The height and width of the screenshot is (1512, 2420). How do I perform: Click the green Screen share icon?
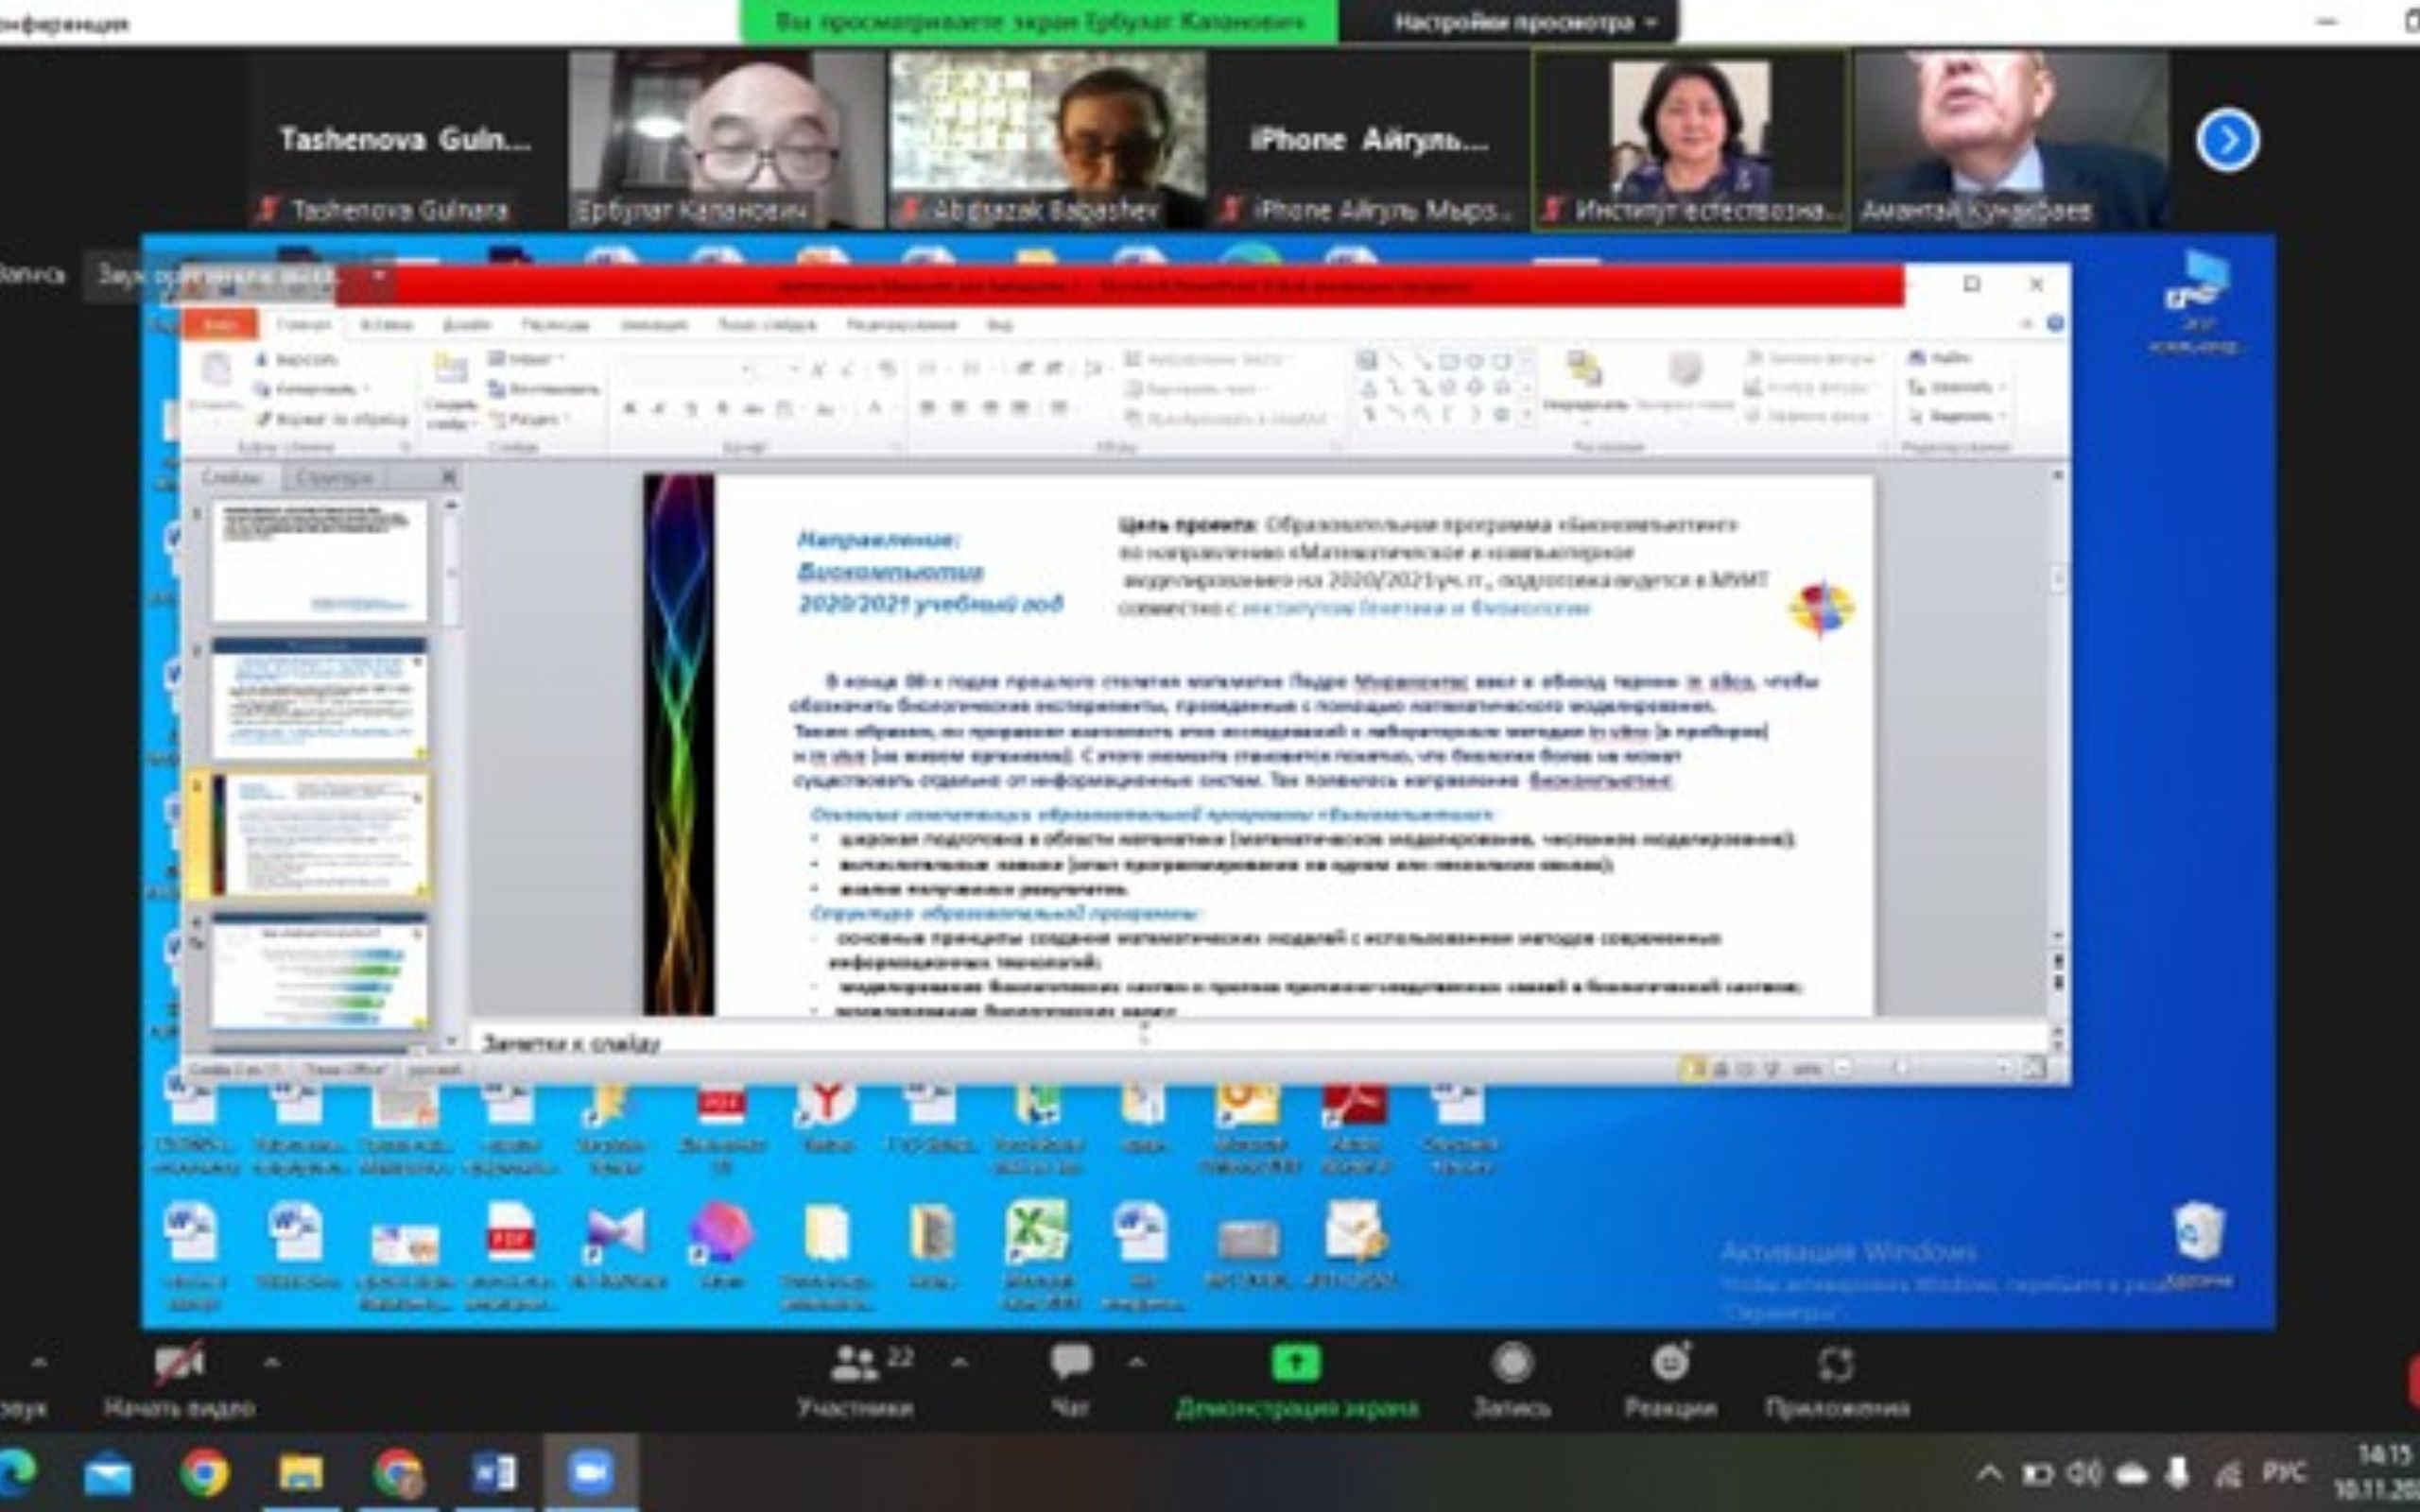[1296, 1362]
